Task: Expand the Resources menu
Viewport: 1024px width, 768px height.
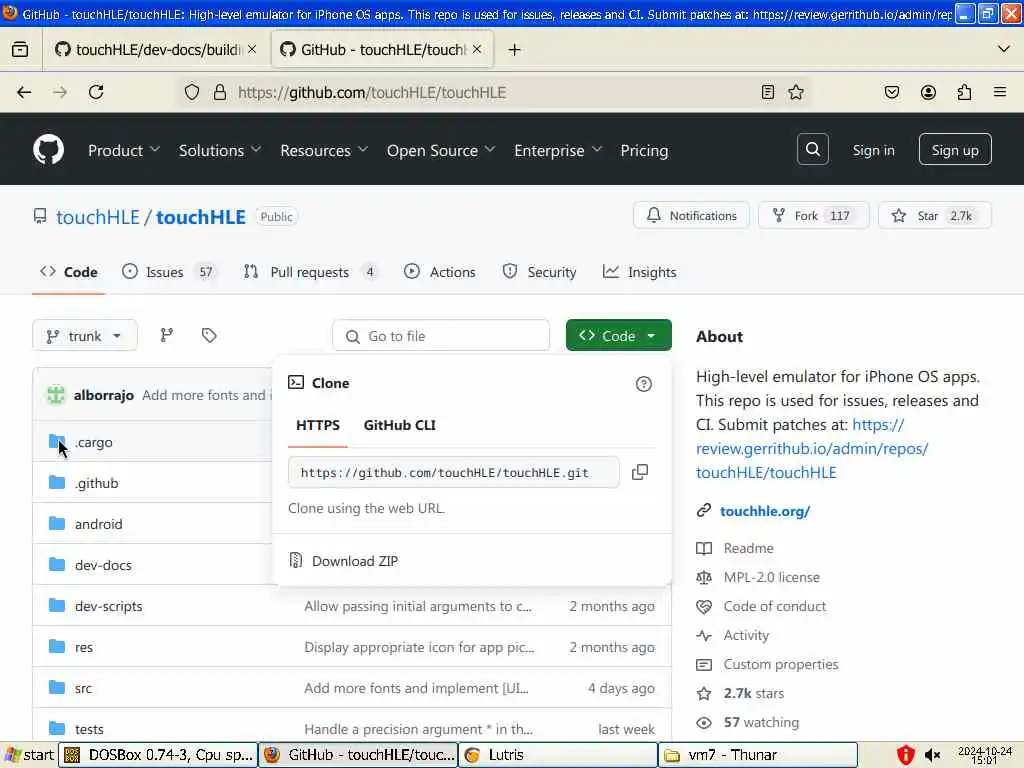Action: pyautogui.click(x=324, y=150)
